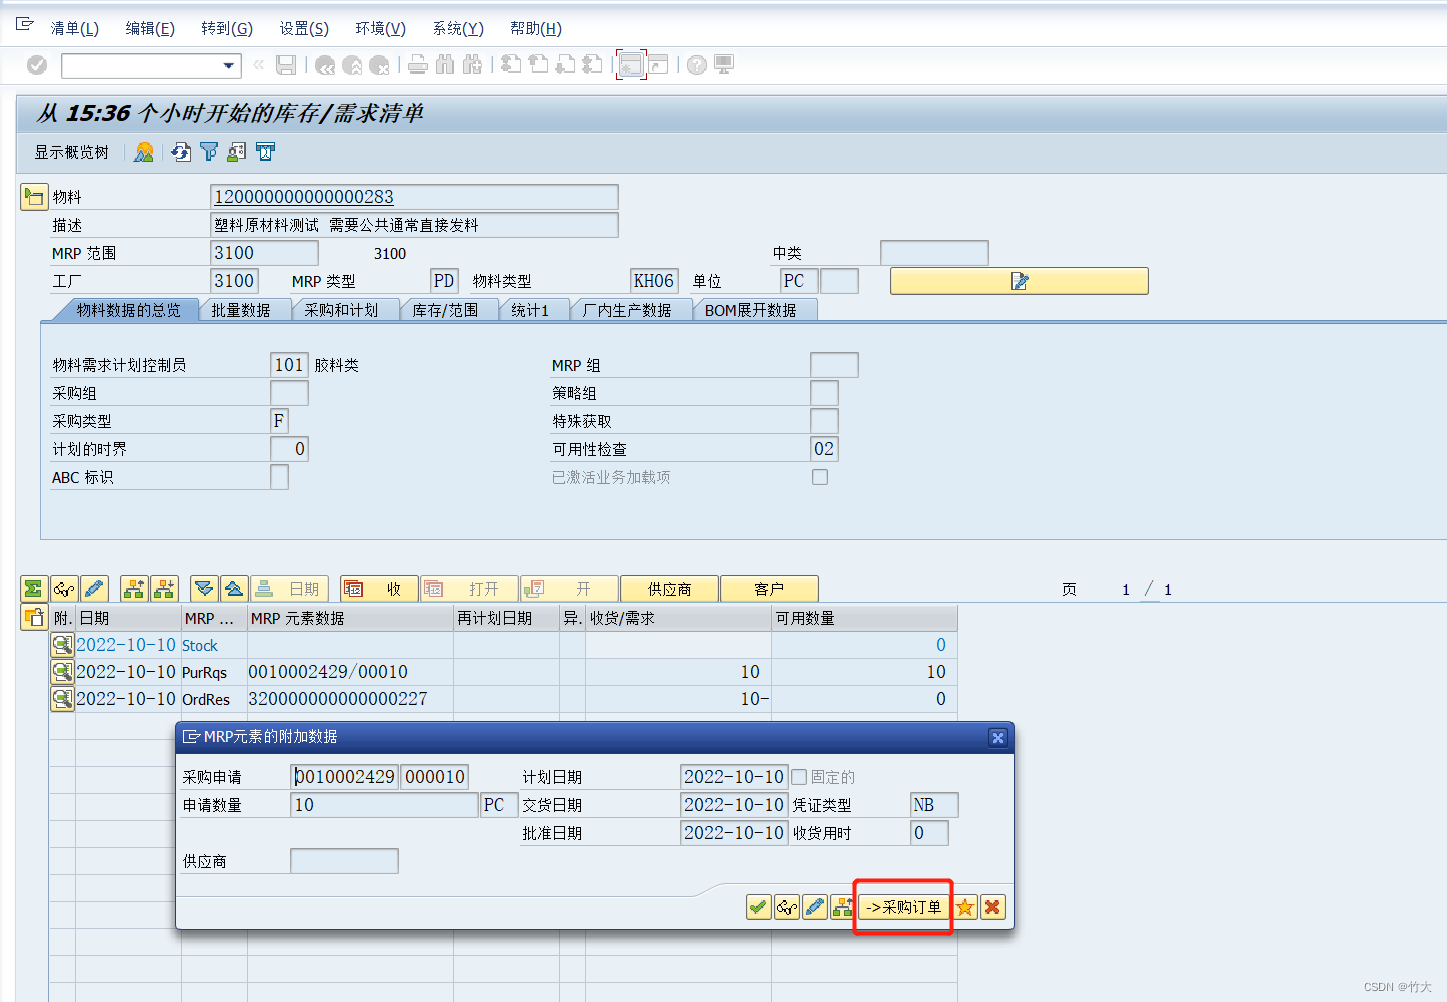Screen dimensions: 1447x1002
Task: Open the command field dropdown arrow
Action: click(x=228, y=65)
